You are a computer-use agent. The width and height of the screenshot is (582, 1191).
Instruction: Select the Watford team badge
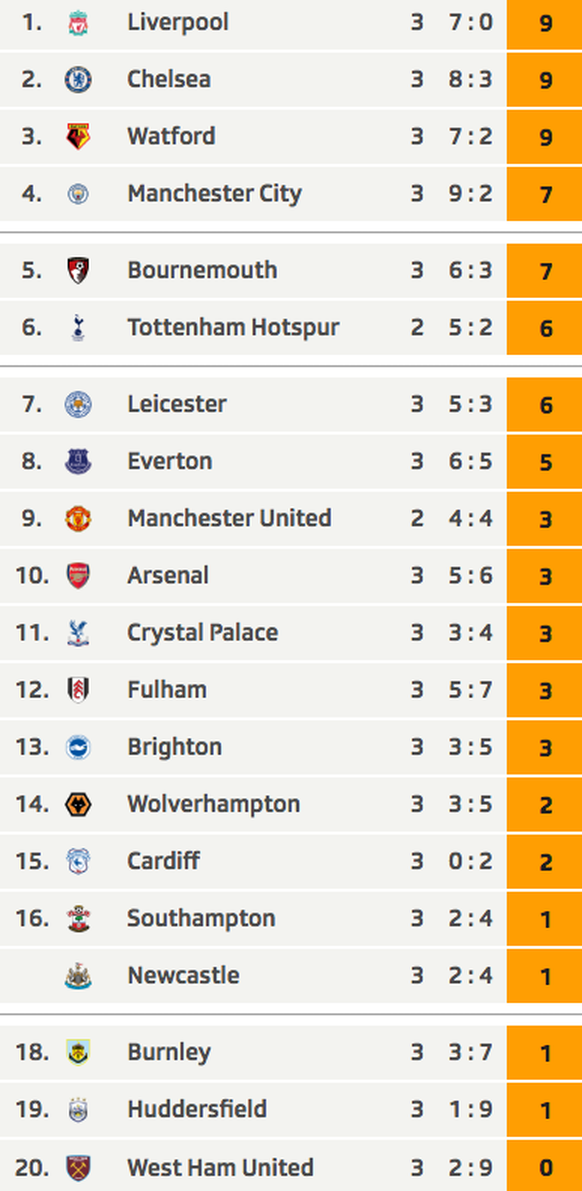coord(78,137)
